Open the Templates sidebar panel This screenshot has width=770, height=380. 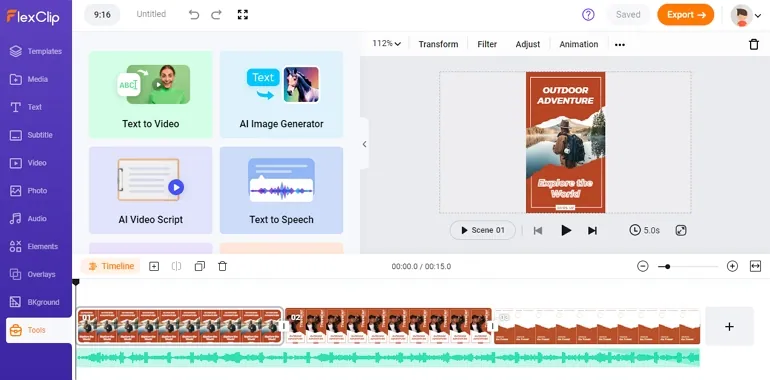coord(36,51)
